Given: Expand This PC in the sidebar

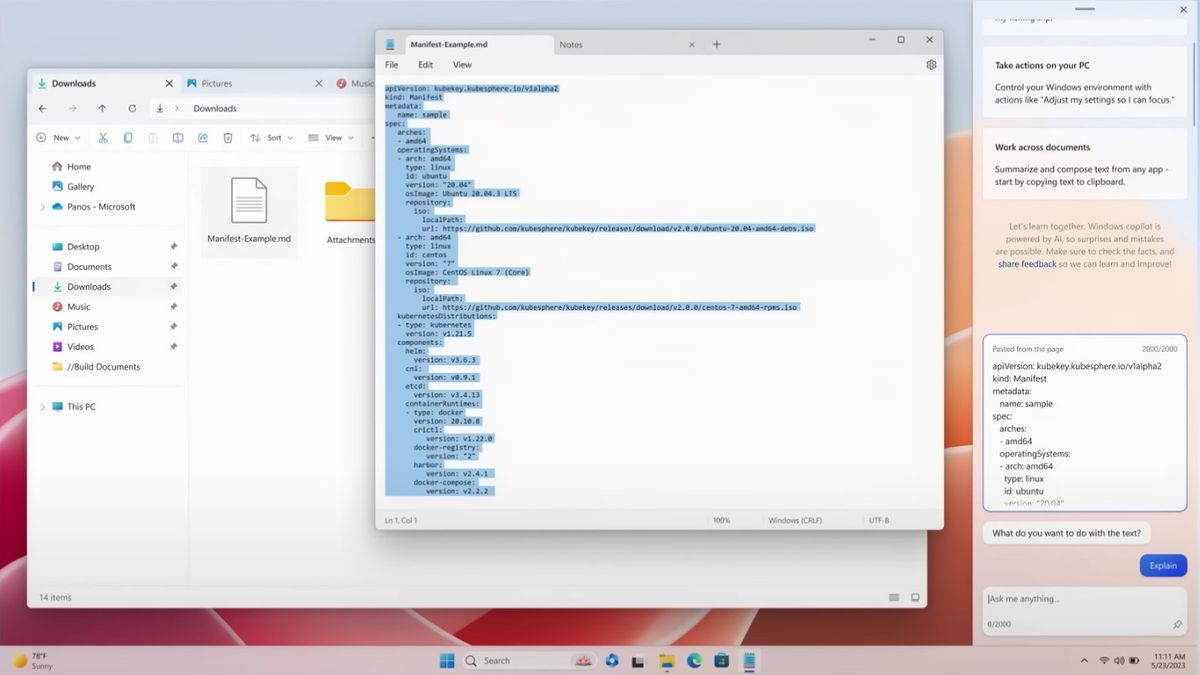Looking at the screenshot, I should tap(42, 406).
